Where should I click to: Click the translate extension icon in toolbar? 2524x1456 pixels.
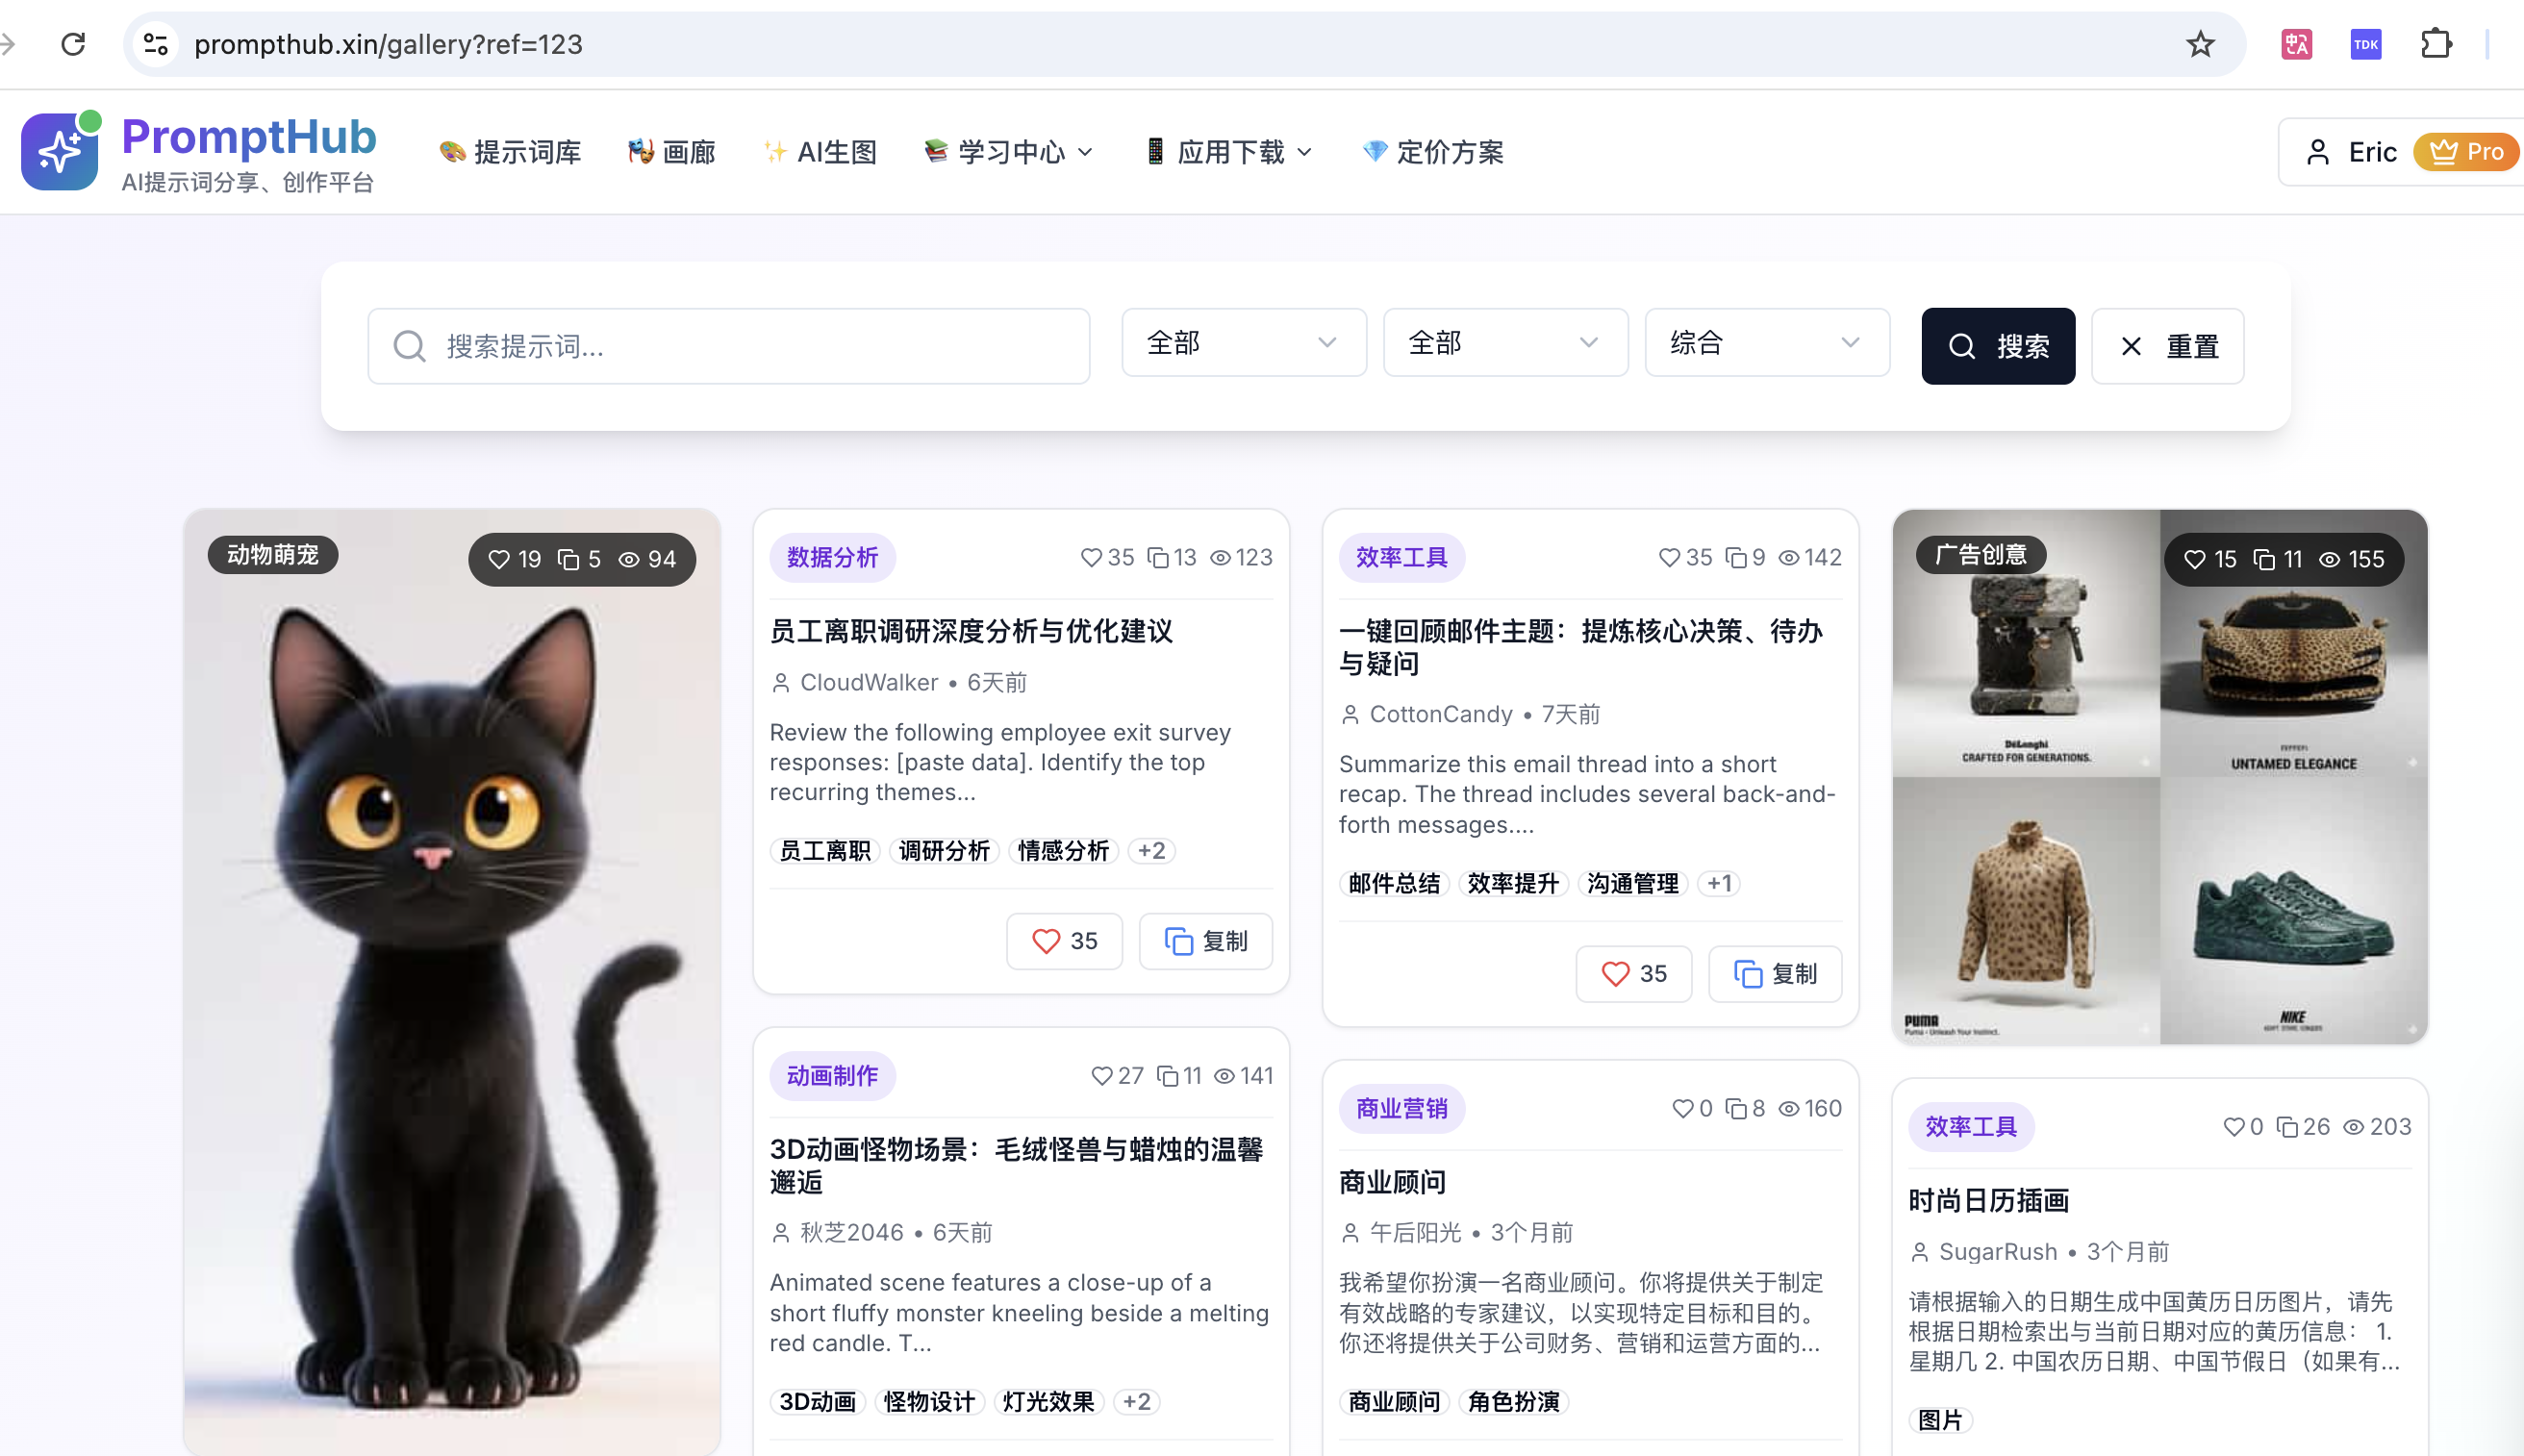tap(2296, 44)
